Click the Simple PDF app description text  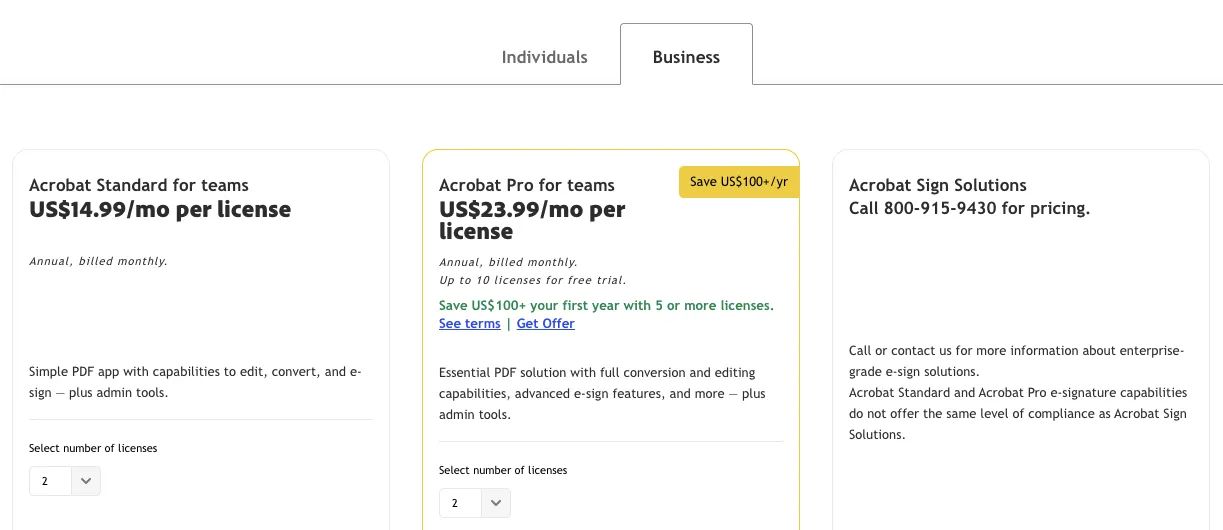195,382
